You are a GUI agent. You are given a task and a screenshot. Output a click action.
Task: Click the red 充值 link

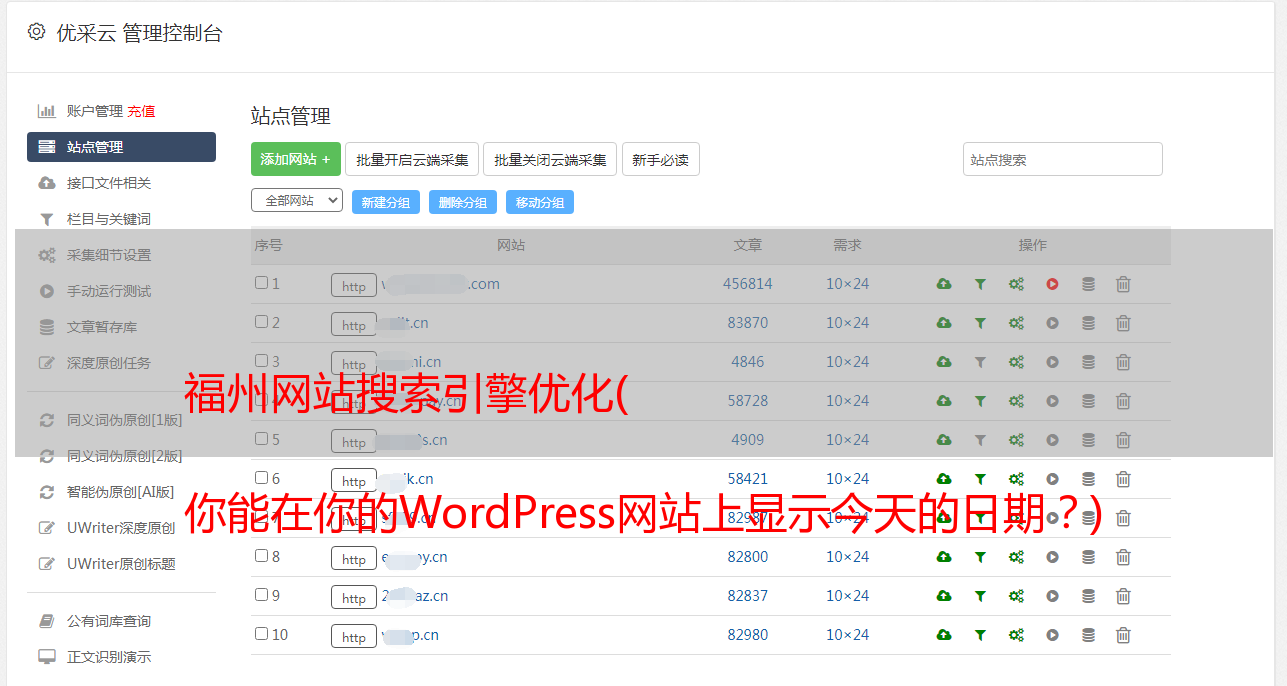point(141,111)
